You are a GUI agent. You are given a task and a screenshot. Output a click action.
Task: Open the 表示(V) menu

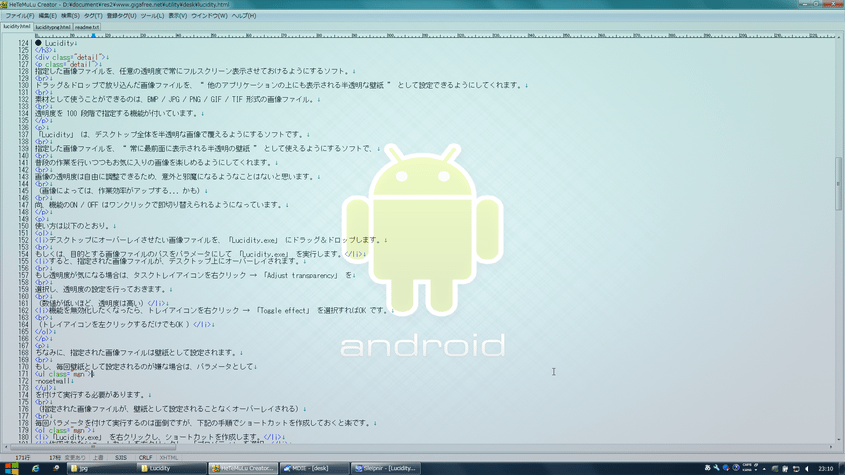(177, 16)
